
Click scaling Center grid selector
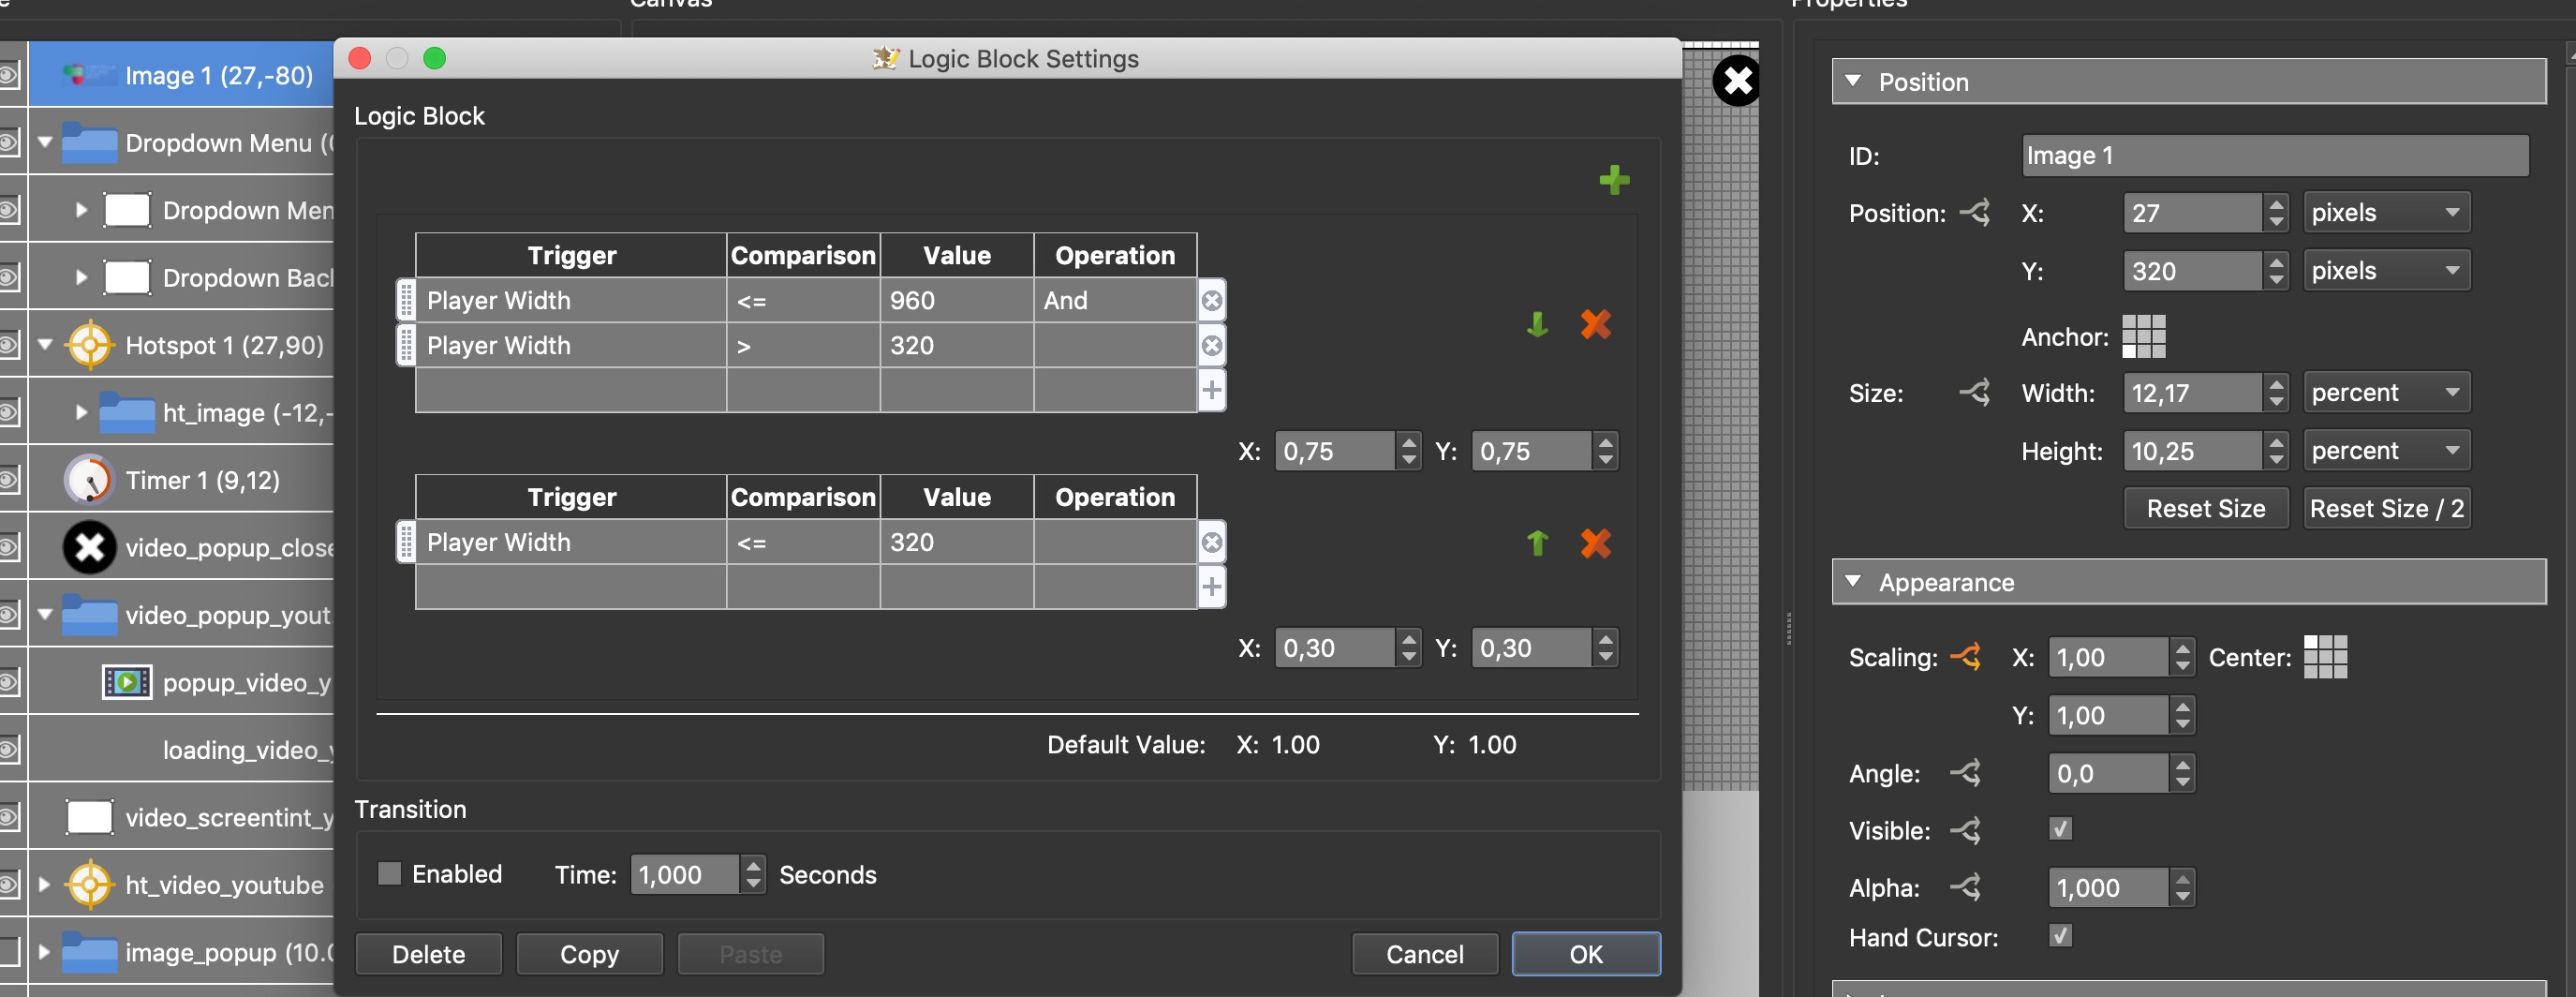2325,657
